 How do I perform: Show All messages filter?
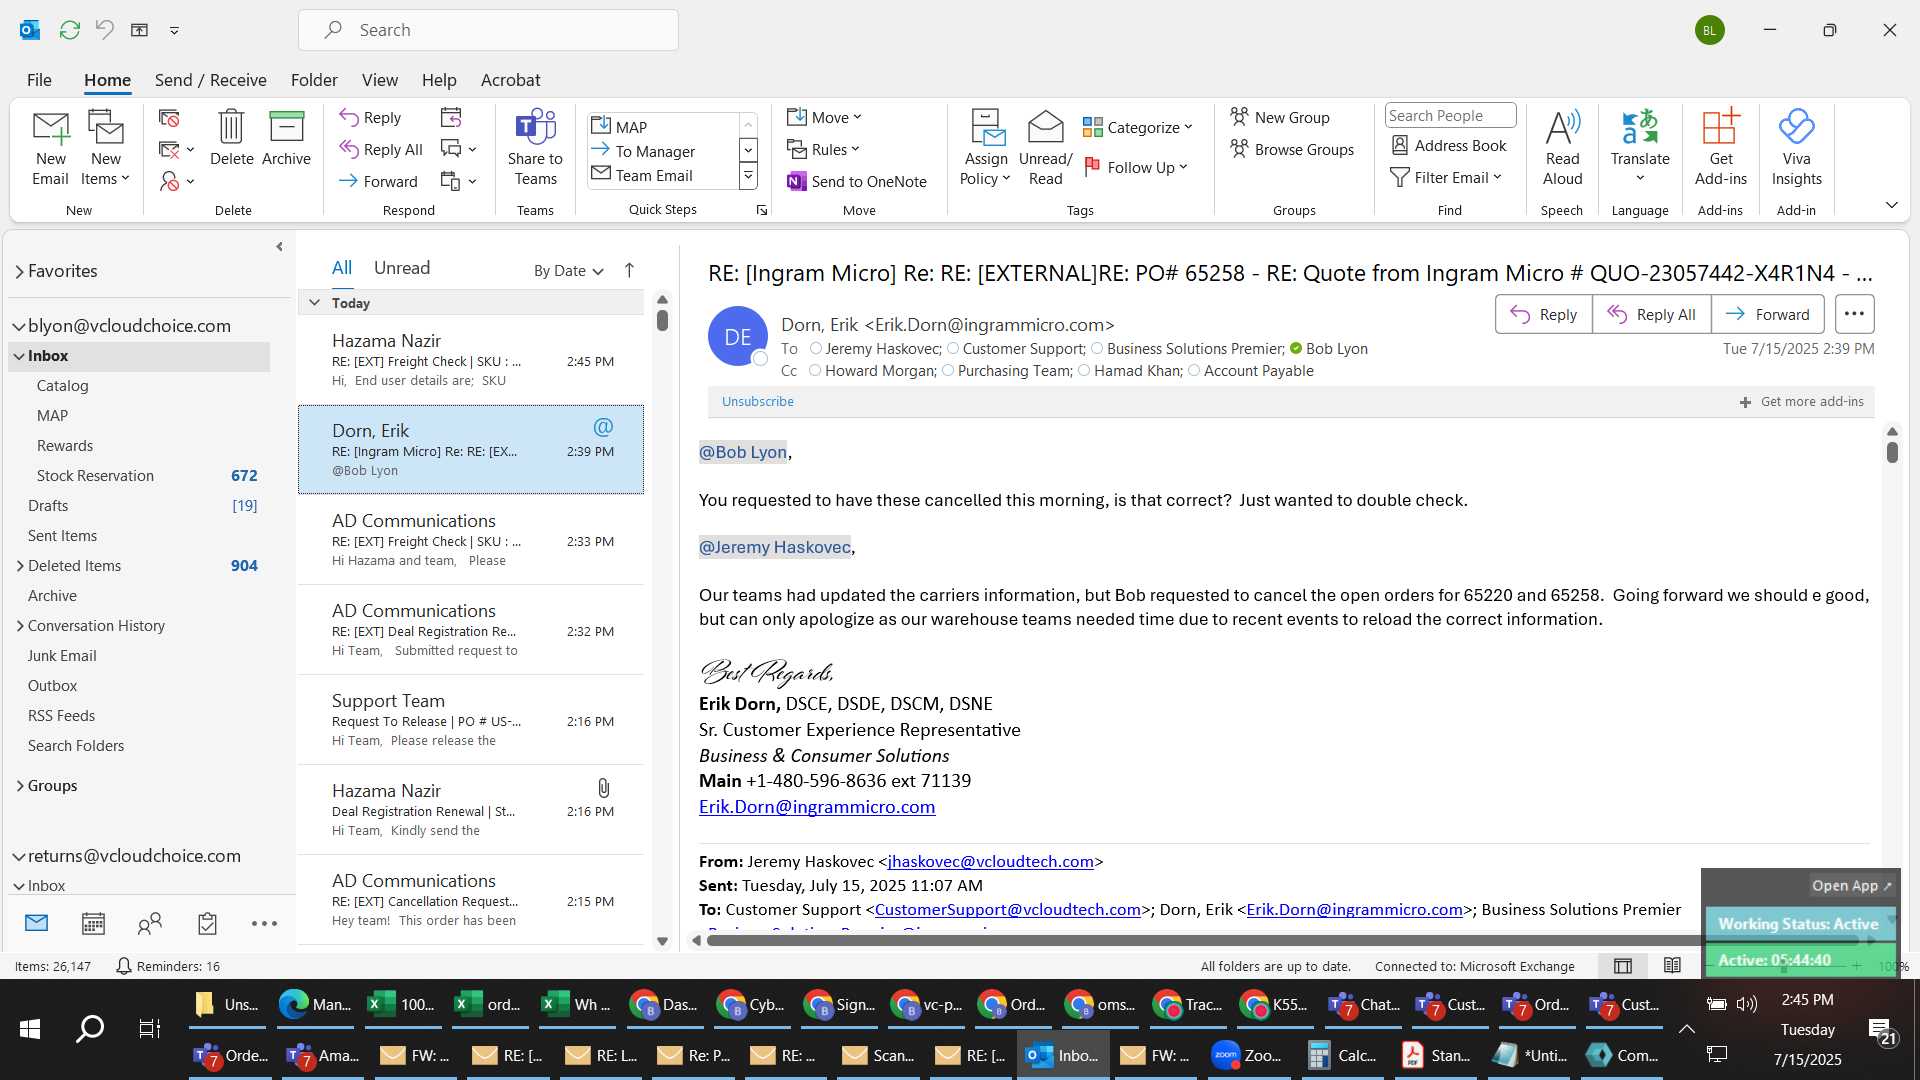(342, 268)
